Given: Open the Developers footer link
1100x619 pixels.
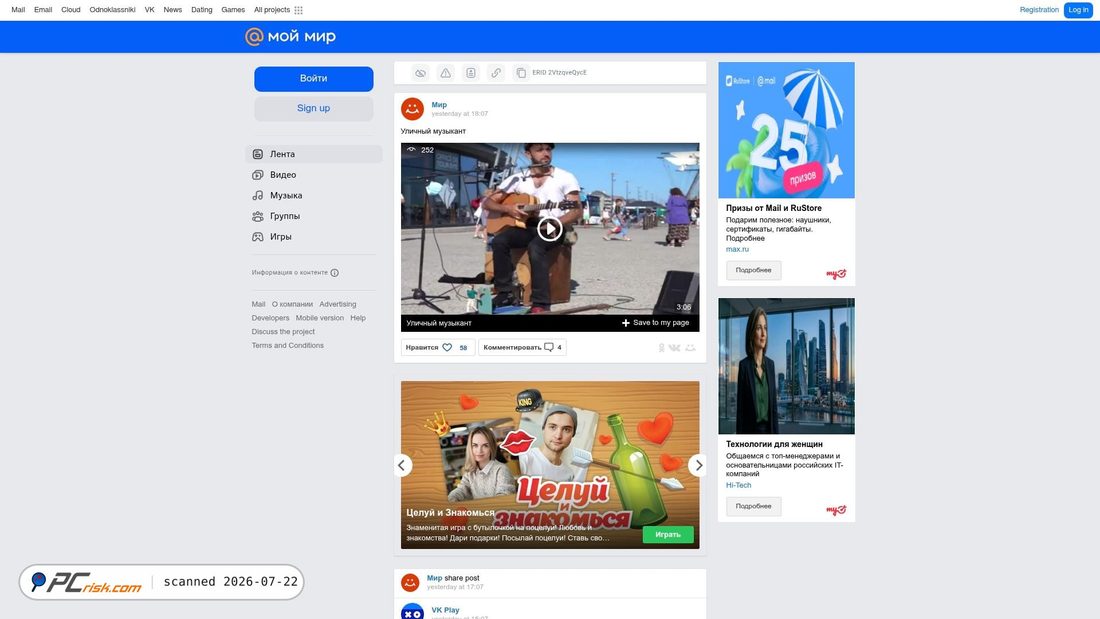Looking at the screenshot, I should 270,318.
